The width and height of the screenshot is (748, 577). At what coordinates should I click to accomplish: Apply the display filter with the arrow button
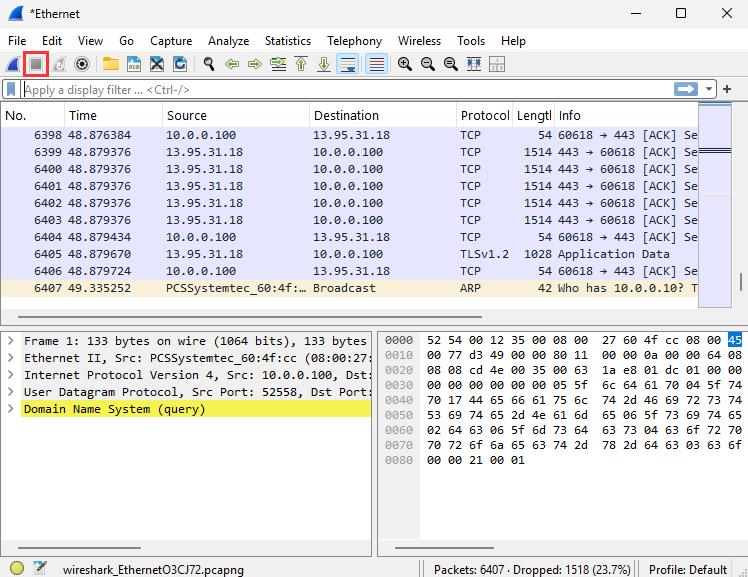tap(686, 89)
